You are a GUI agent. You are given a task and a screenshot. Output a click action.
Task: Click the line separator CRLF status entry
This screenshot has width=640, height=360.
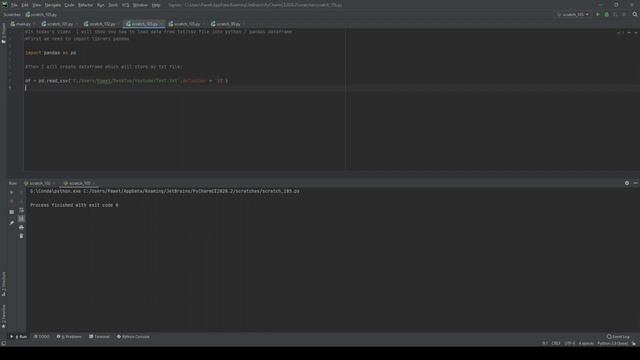[556, 343]
